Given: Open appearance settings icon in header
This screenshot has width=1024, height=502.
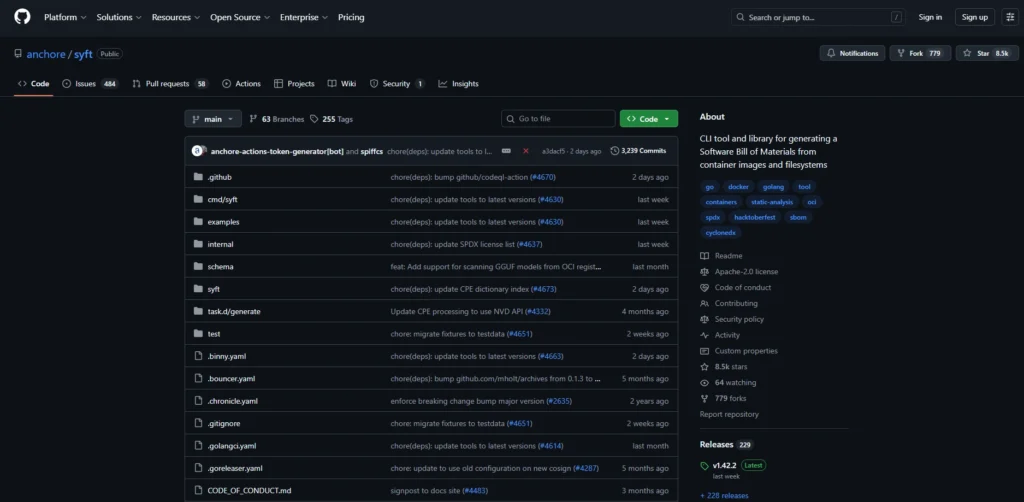Looking at the screenshot, I should 1010,18.
